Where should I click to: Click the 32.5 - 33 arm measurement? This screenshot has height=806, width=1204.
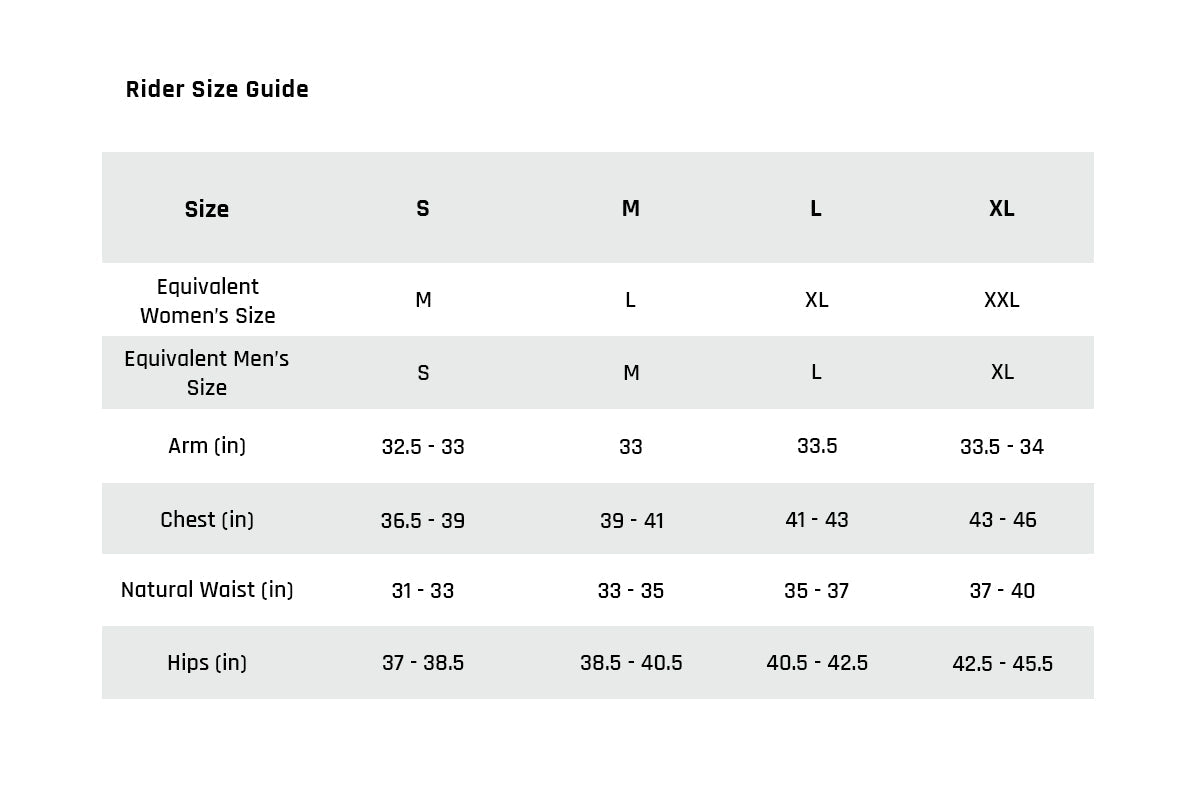tap(423, 447)
